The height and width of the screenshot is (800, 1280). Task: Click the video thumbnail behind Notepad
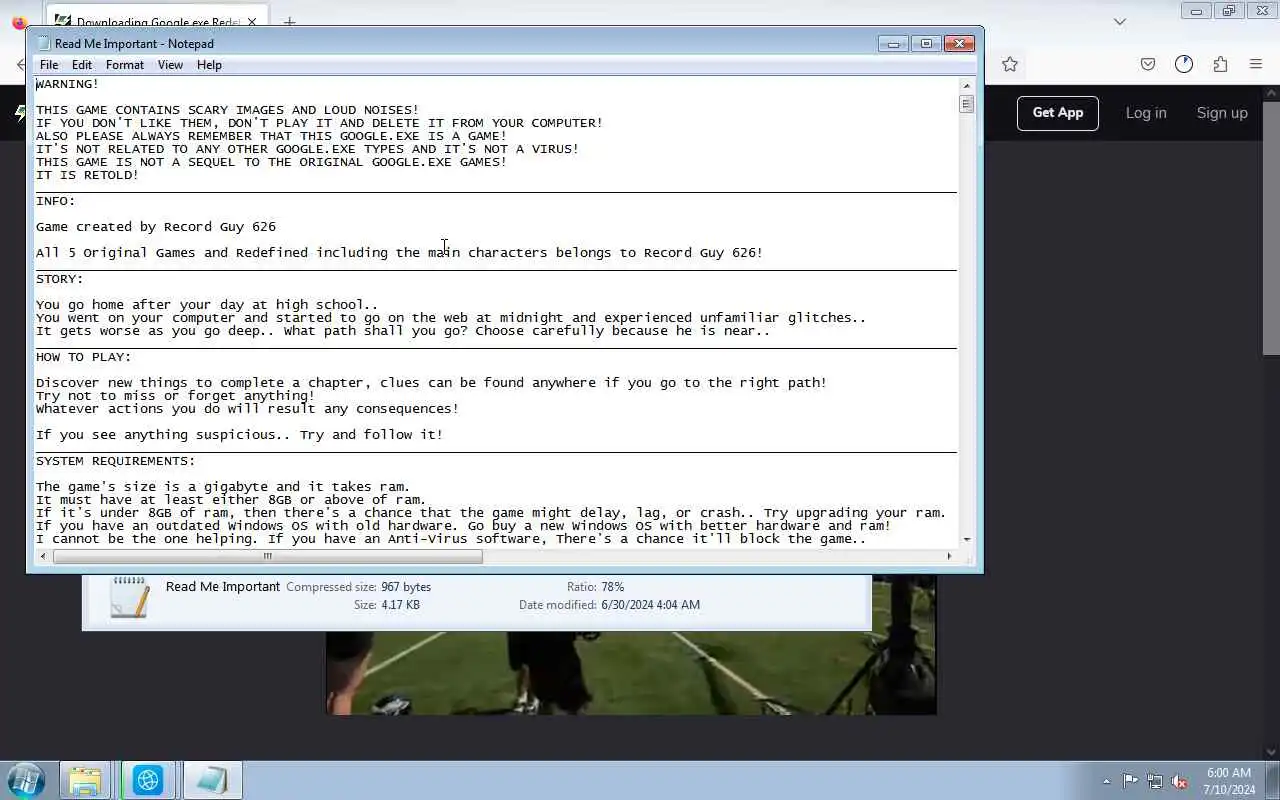[x=631, y=672]
